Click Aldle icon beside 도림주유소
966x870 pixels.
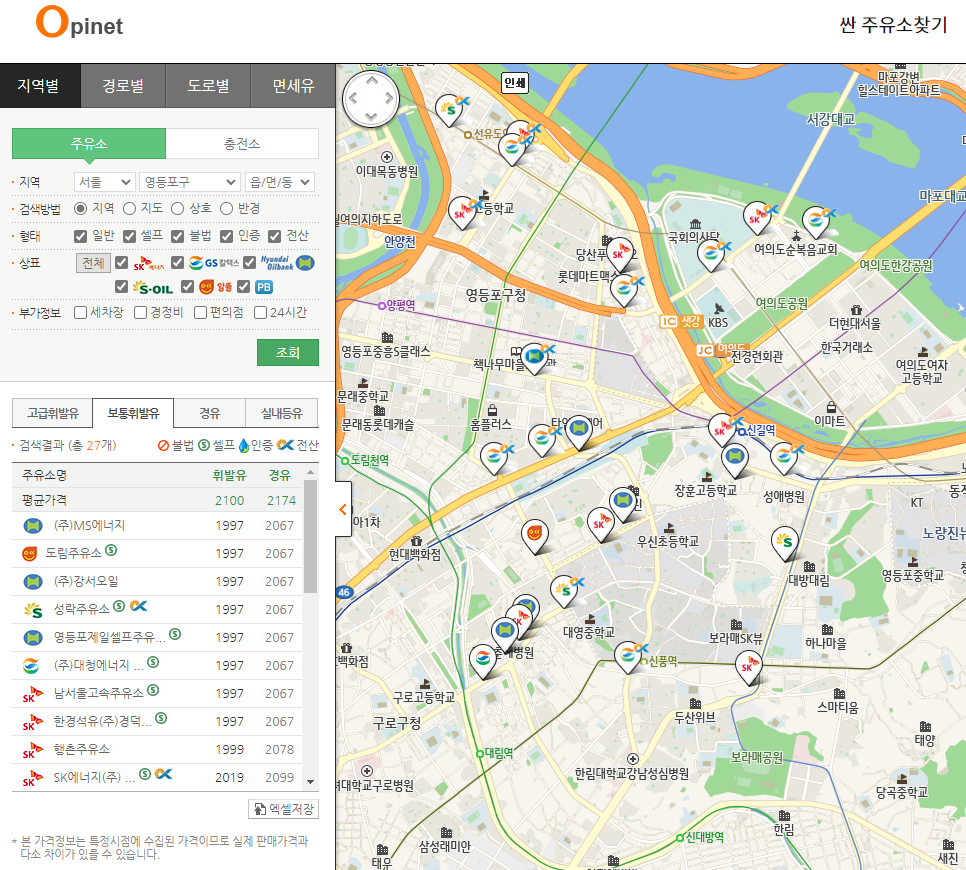coord(30,553)
